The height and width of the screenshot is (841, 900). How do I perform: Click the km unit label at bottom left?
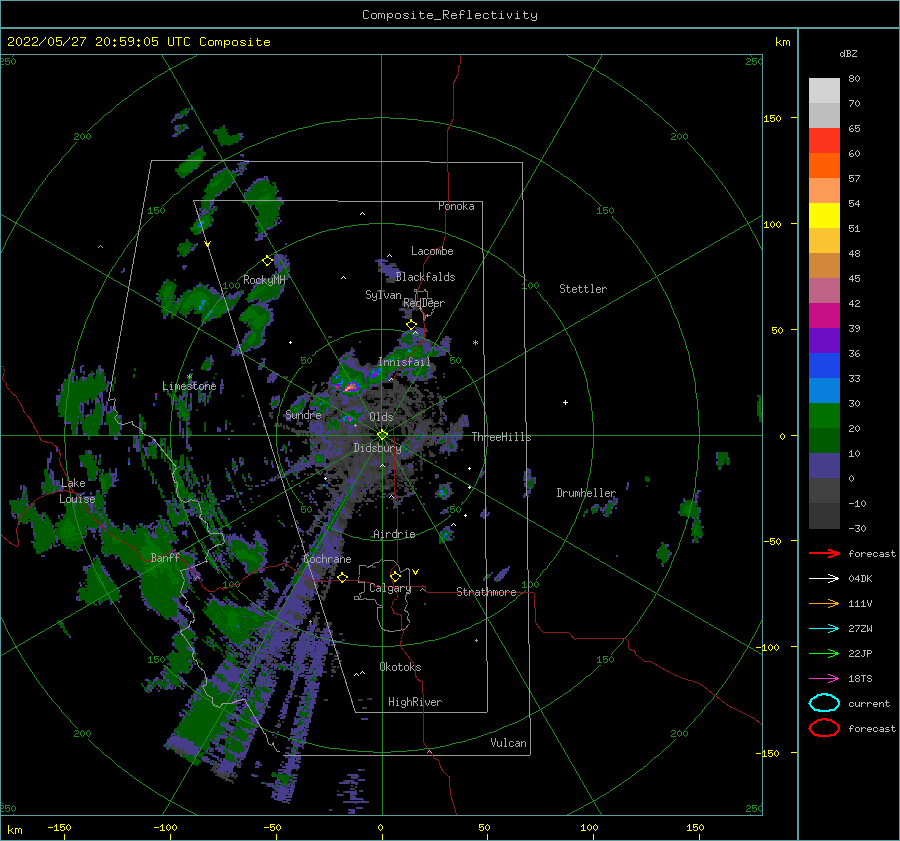pos(14,830)
